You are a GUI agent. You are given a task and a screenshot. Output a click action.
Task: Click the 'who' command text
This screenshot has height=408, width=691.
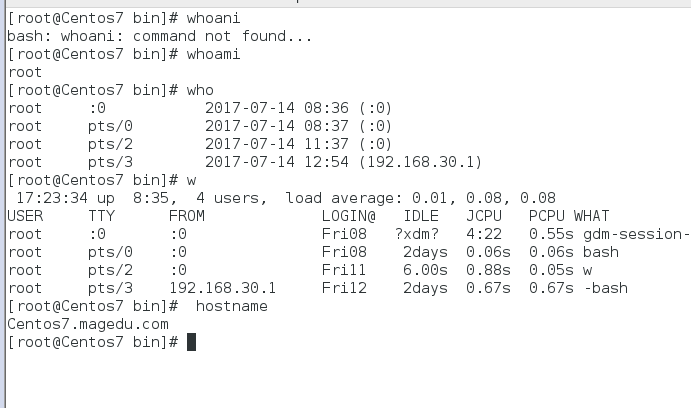pyautogui.click(x=200, y=90)
